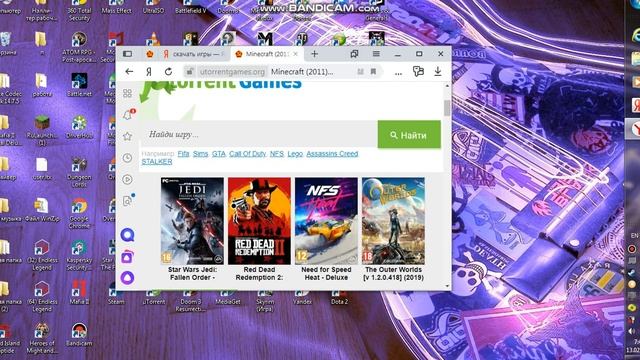
Task: Open the Sims example link
Action: (200, 153)
